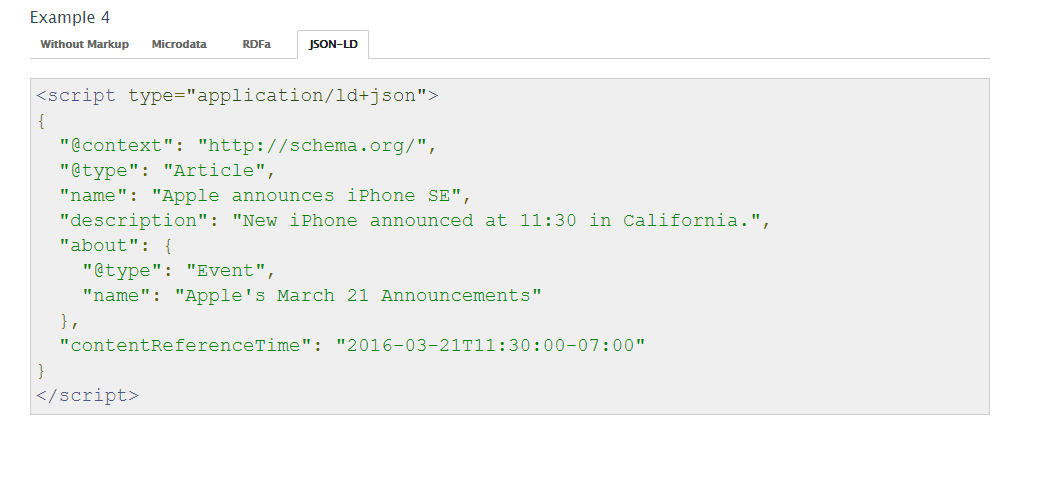Click the opening script tag line
The height and width of the screenshot is (481, 1038).
coord(237,96)
